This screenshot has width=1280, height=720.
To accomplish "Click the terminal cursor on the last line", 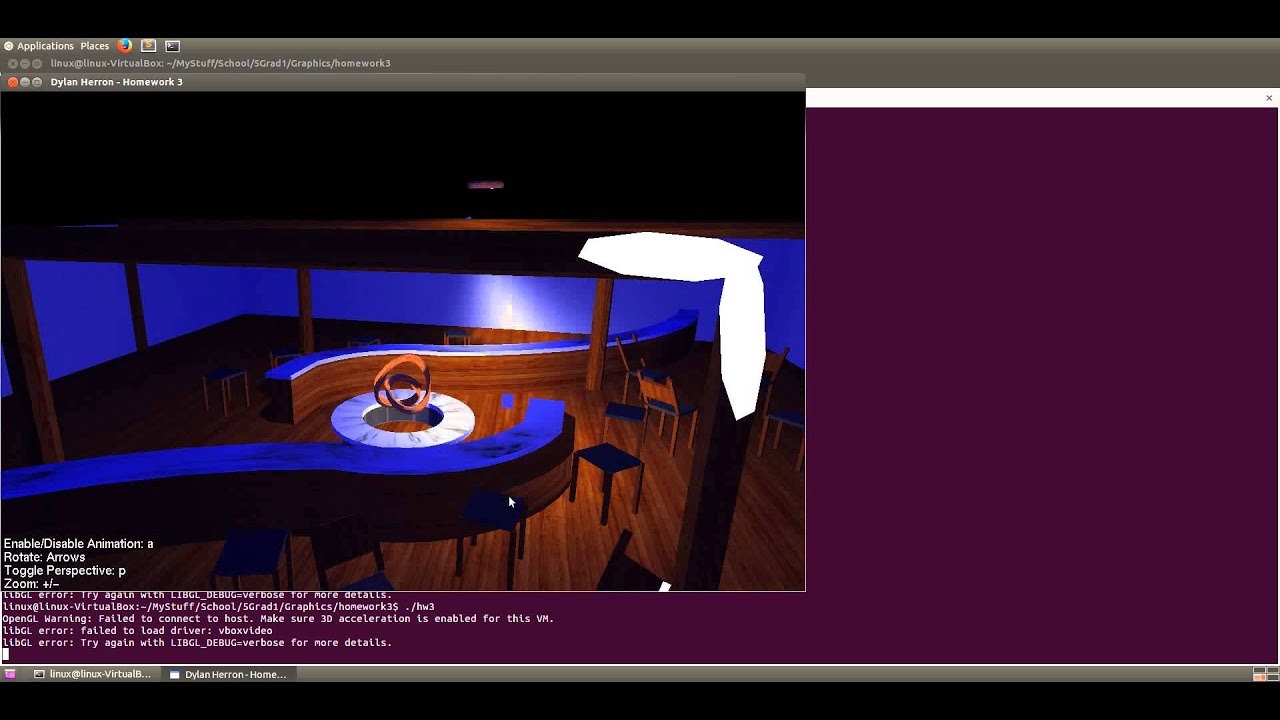I will tap(5, 655).
